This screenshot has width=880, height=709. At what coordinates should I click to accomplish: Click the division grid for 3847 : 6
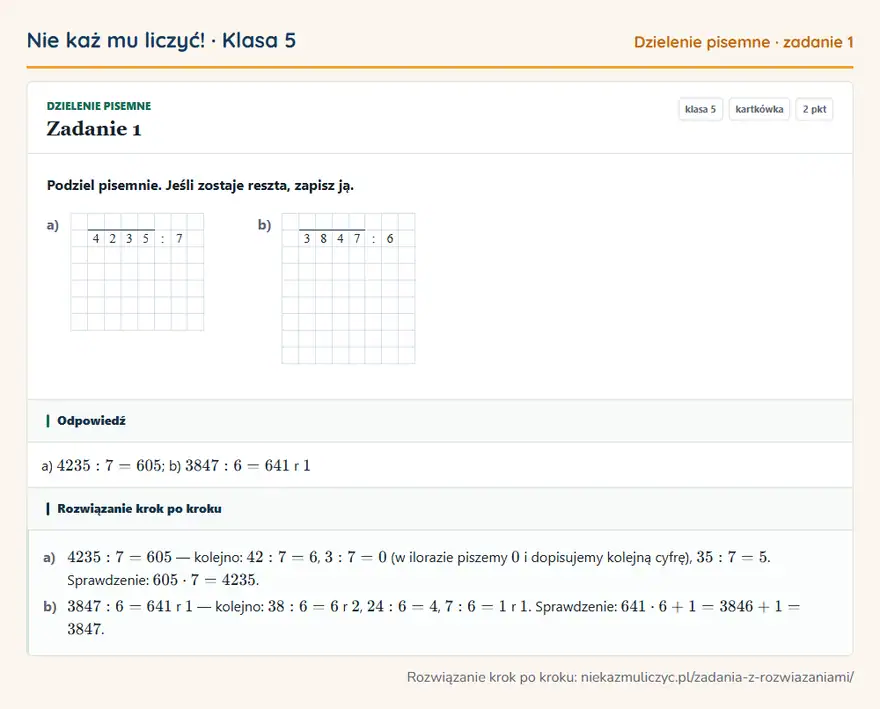coord(349,289)
